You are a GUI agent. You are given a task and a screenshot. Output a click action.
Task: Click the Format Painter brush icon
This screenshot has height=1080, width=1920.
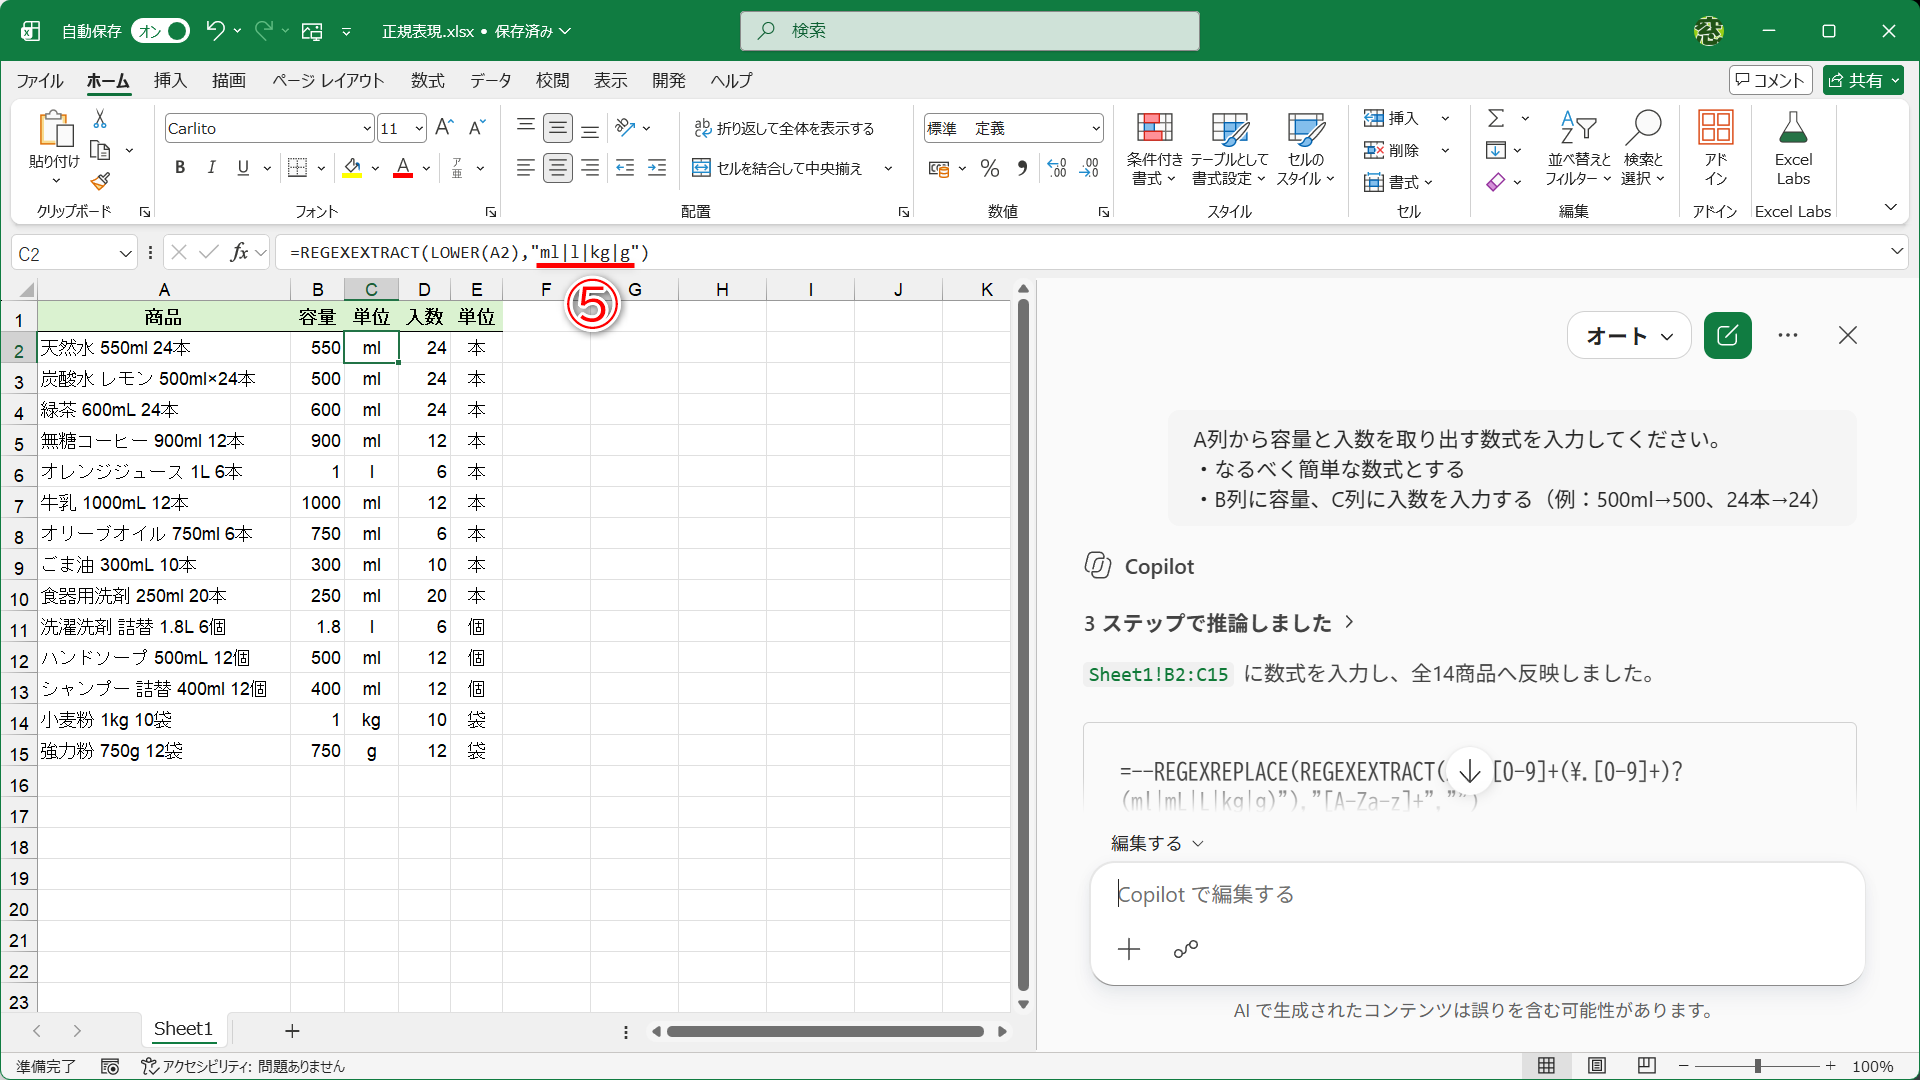coord(100,182)
